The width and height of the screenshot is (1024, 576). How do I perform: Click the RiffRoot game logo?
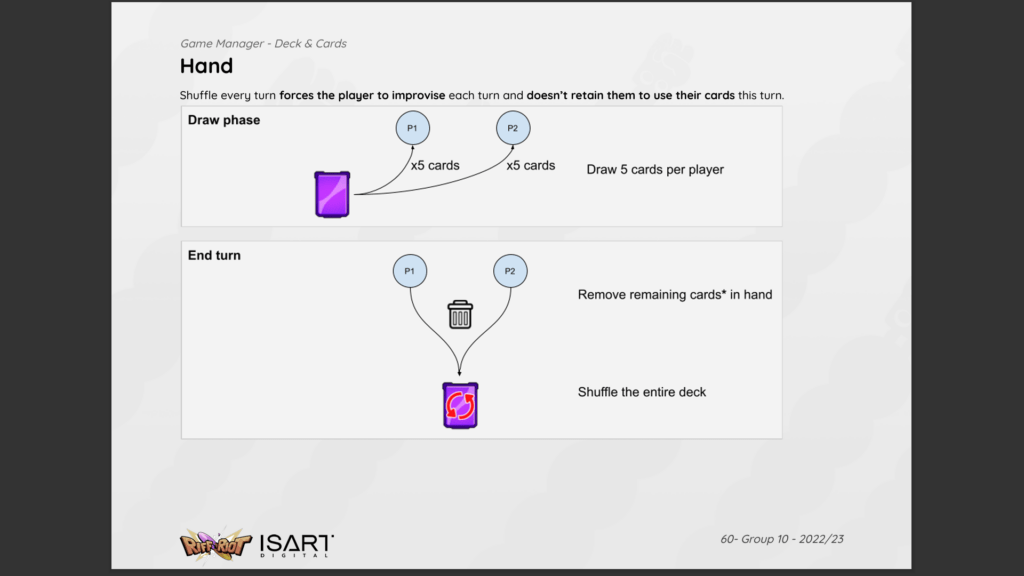(x=213, y=544)
